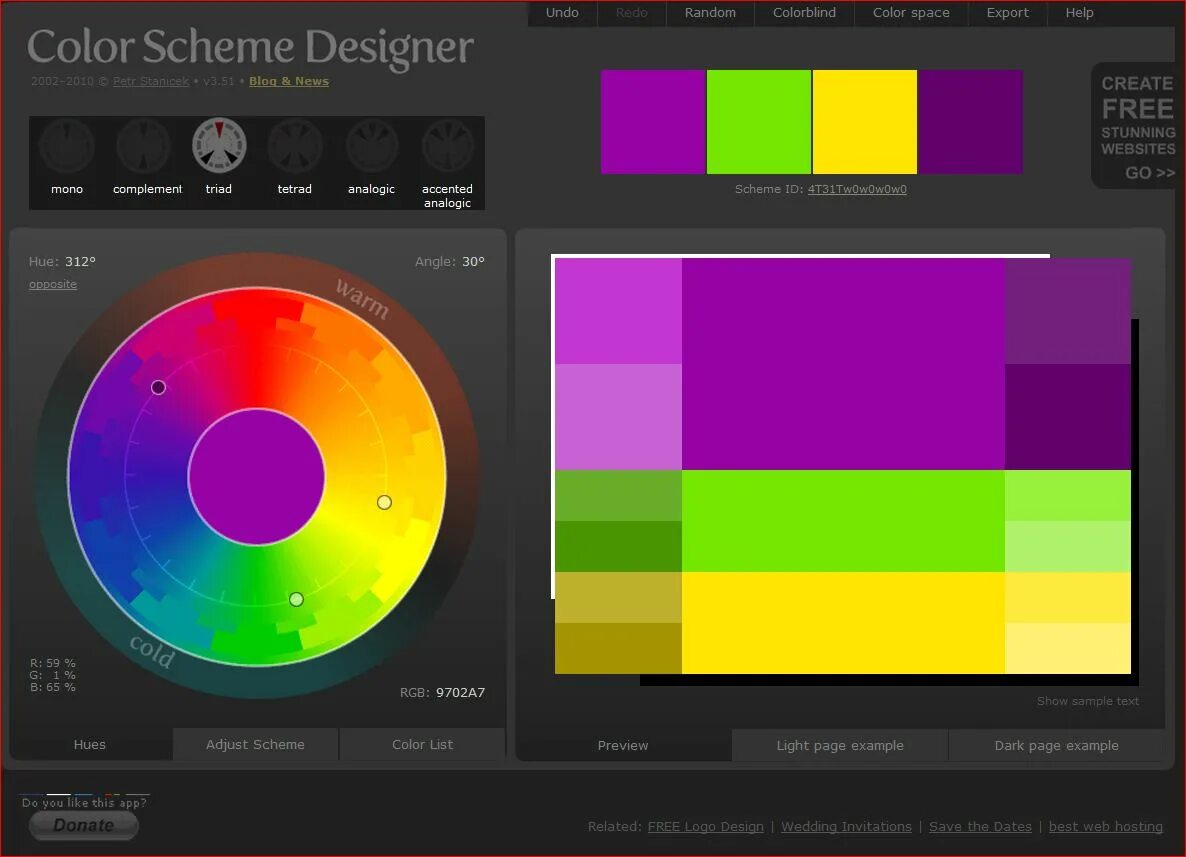Open the Blog & News link
Viewport: 1186px width, 857px height.
(x=289, y=81)
